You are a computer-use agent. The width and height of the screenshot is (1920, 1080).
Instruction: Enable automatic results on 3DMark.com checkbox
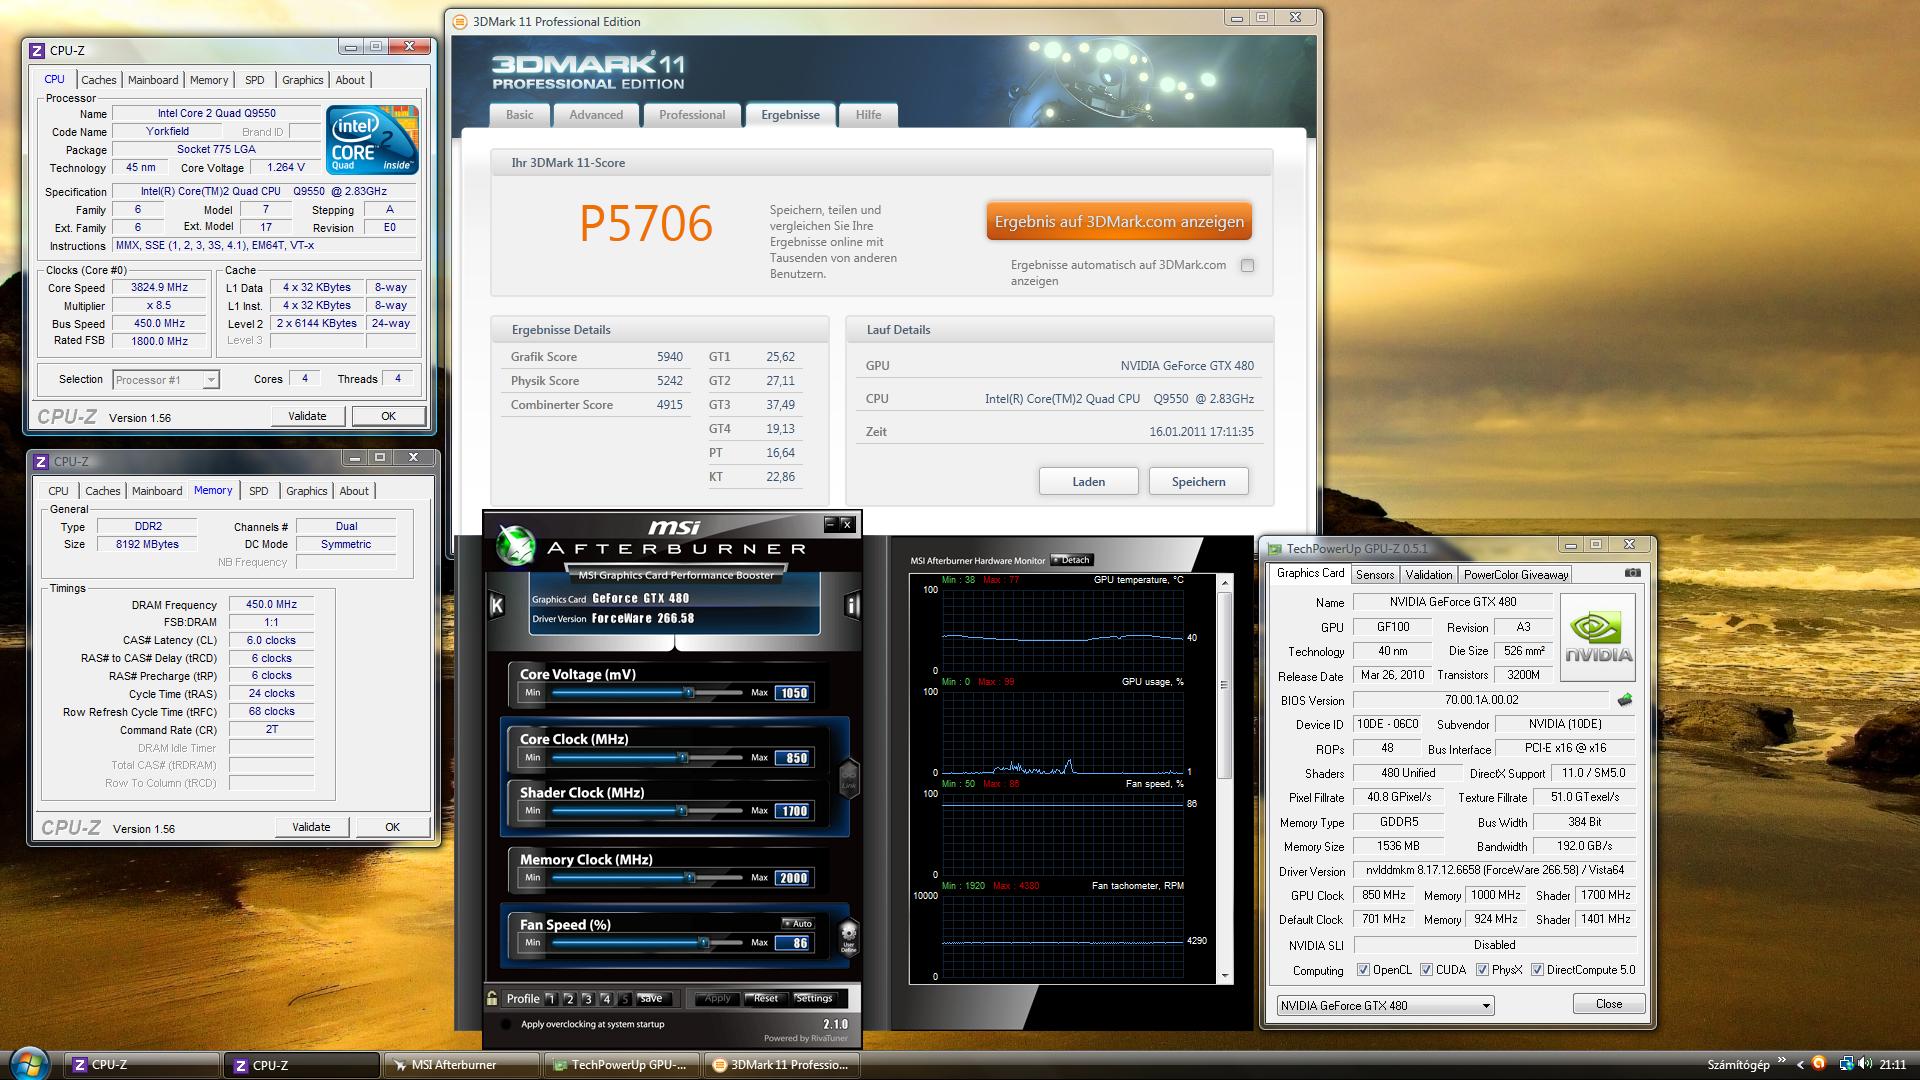(1247, 266)
